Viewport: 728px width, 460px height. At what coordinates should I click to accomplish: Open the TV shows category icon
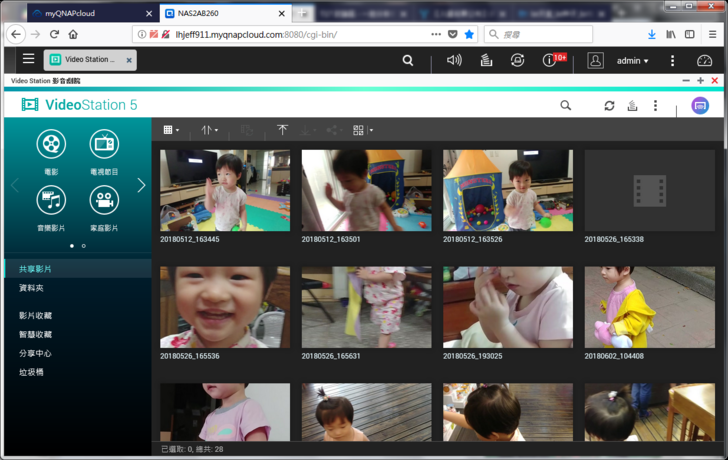(104, 144)
